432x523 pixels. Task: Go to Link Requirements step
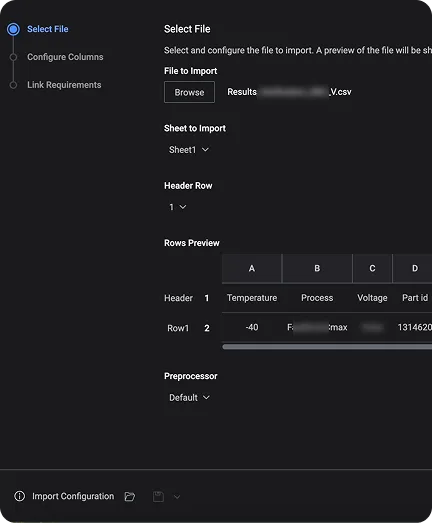[x=64, y=85]
